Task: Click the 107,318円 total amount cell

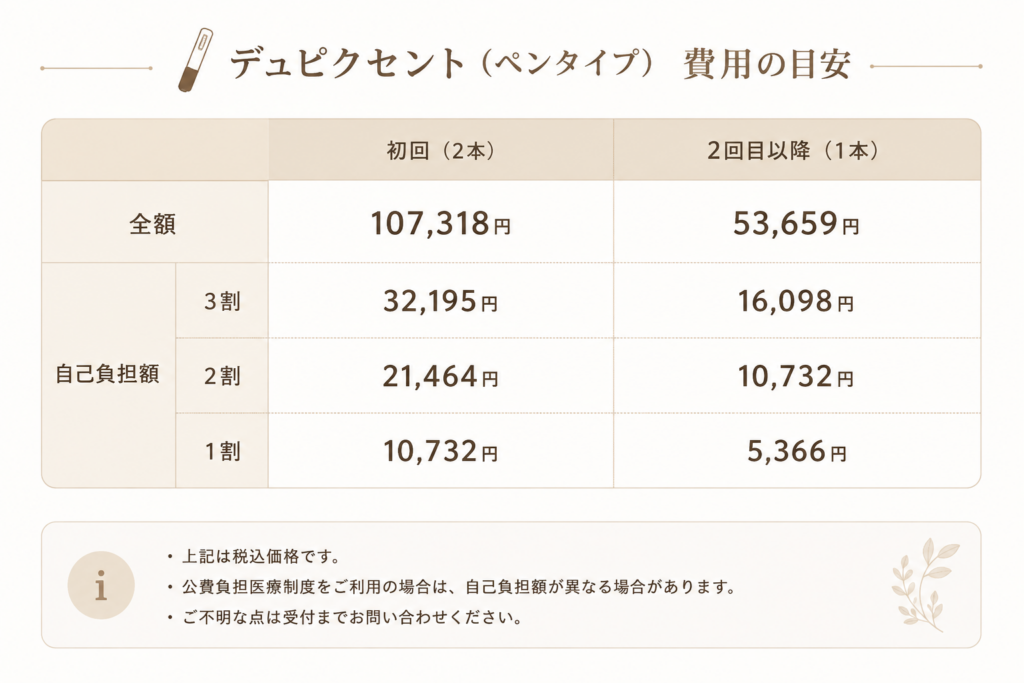Action: pyautogui.click(x=441, y=223)
